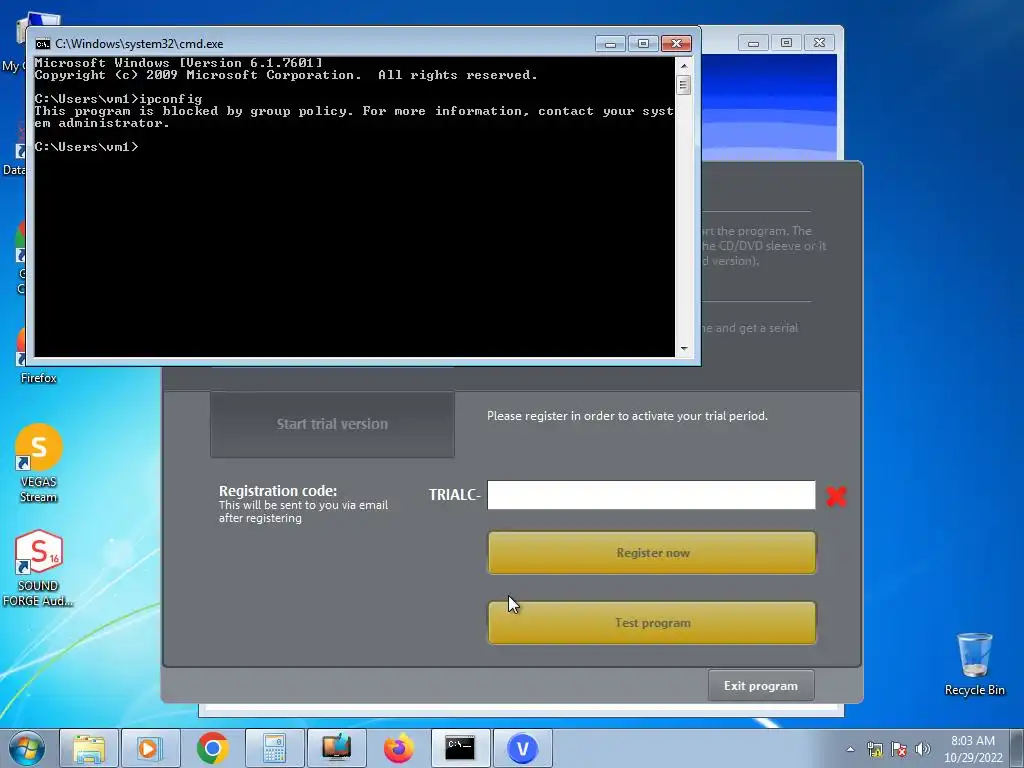Maximize the background blue window
This screenshot has width=1024, height=768.
786,43
